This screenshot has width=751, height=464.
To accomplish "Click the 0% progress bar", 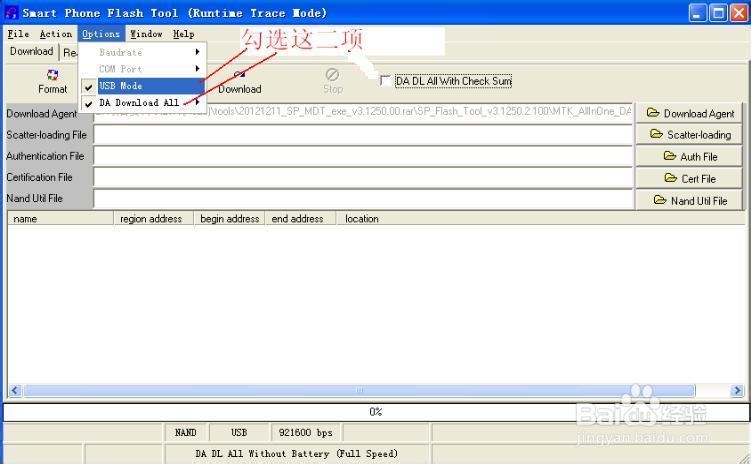I will coord(376,412).
